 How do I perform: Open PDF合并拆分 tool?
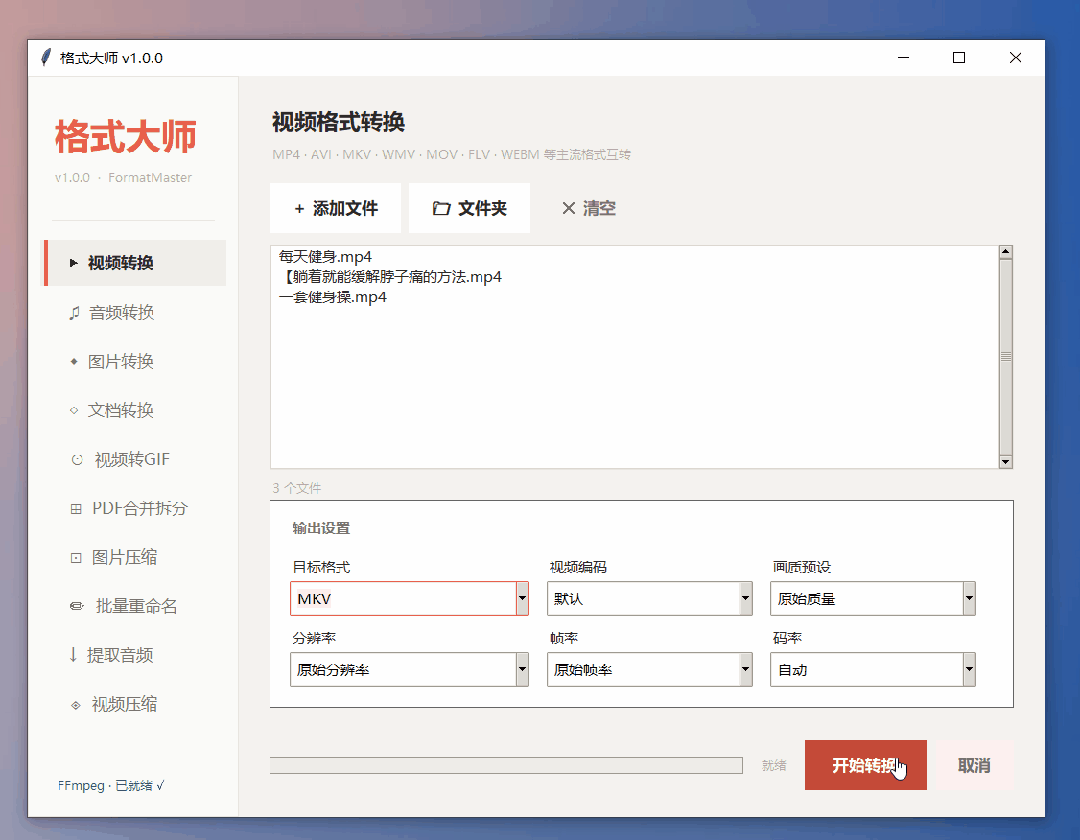(135, 508)
